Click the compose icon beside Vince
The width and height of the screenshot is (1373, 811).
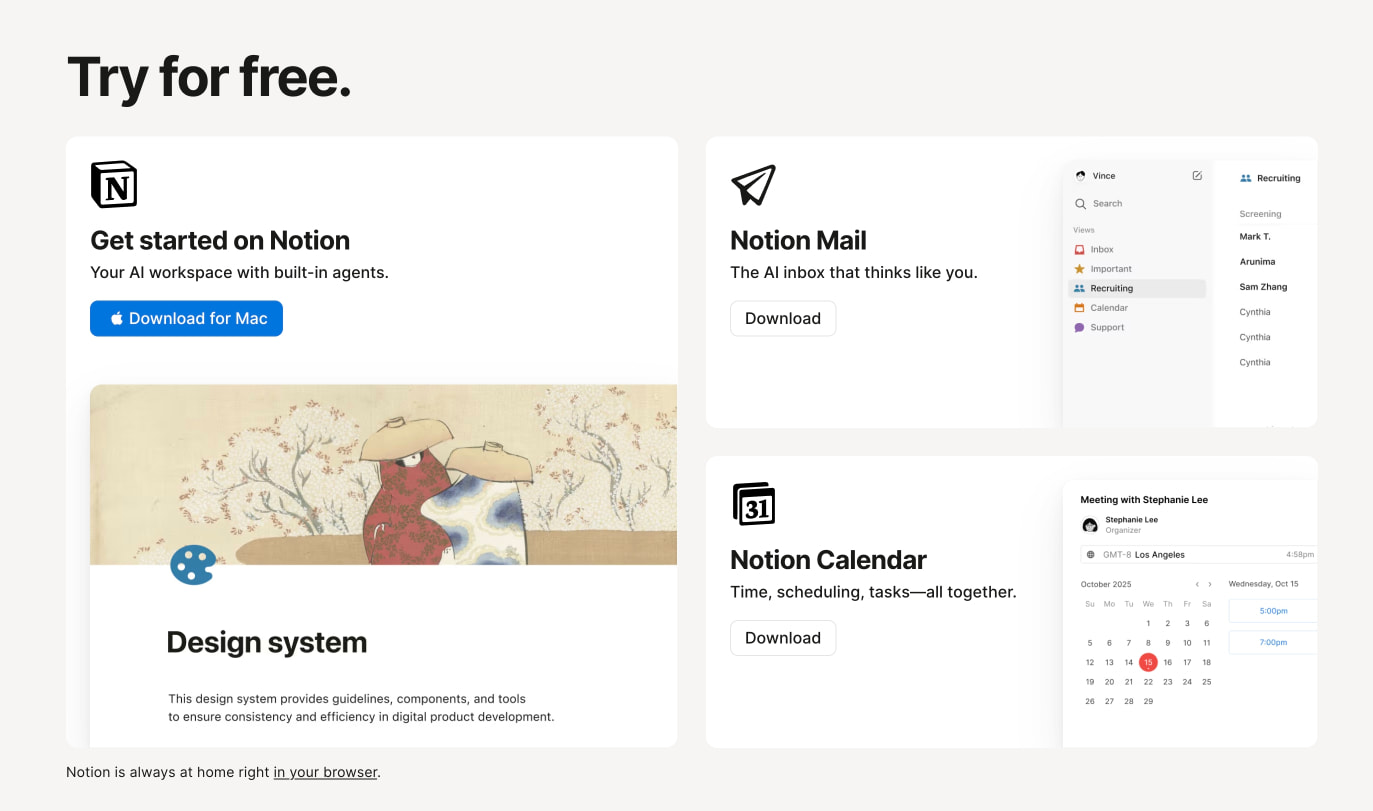(1197, 176)
